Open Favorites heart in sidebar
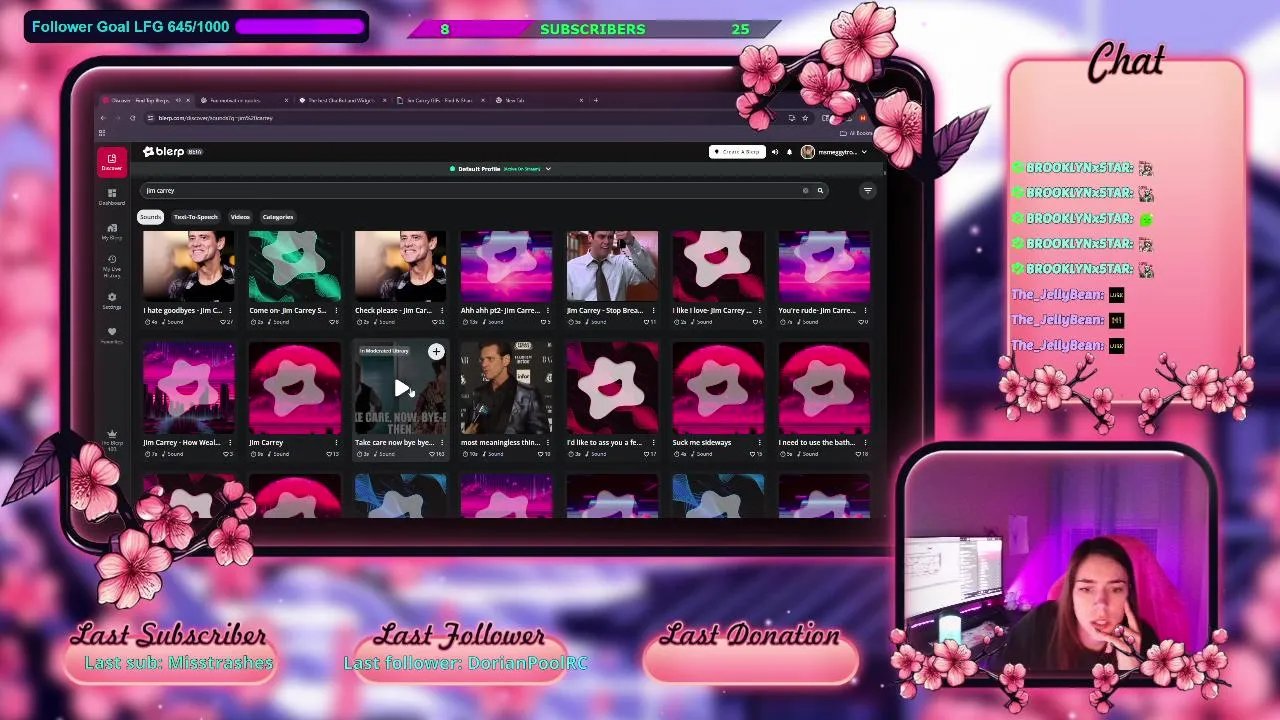The height and width of the screenshot is (720, 1280). pos(112,335)
